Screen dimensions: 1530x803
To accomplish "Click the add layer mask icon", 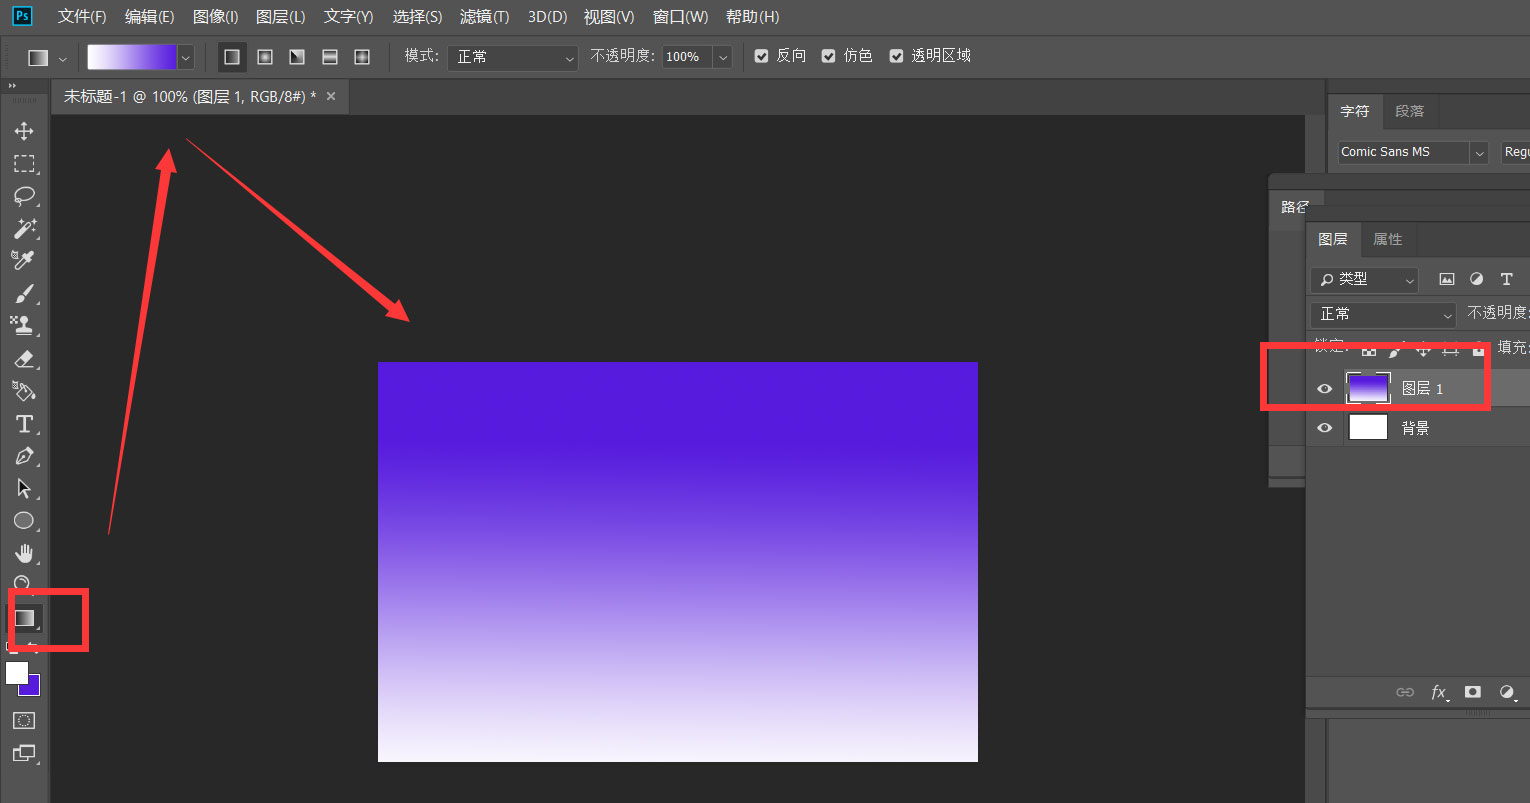I will click(1472, 692).
